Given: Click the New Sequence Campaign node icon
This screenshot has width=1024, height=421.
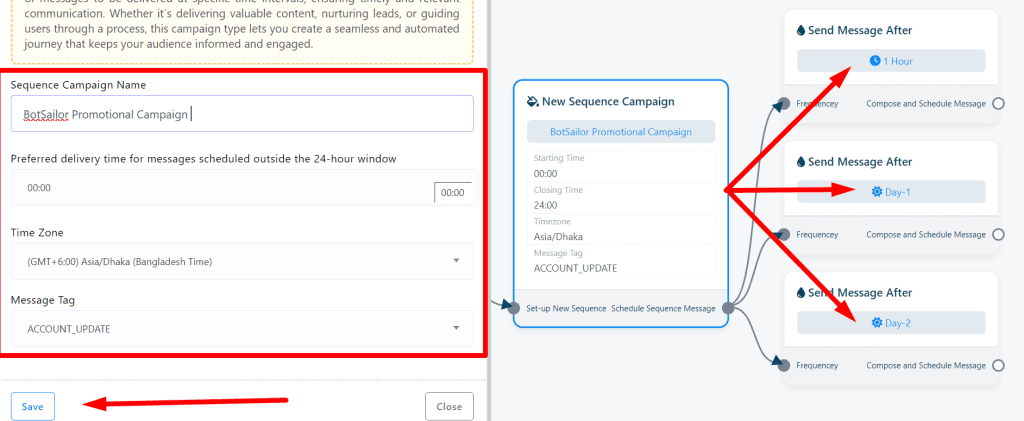Looking at the screenshot, I should [x=532, y=101].
